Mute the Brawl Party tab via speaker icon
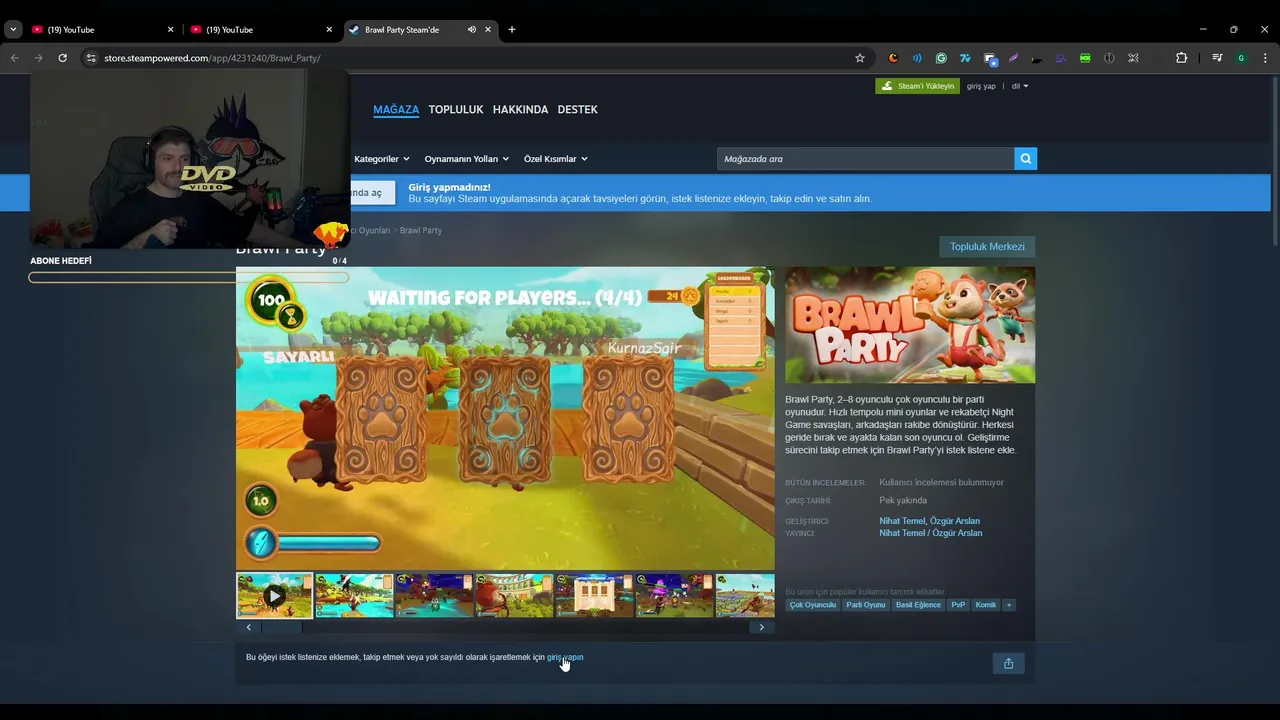Image resolution: width=1280 pixels, height=720 pixels. pos(472,29)
